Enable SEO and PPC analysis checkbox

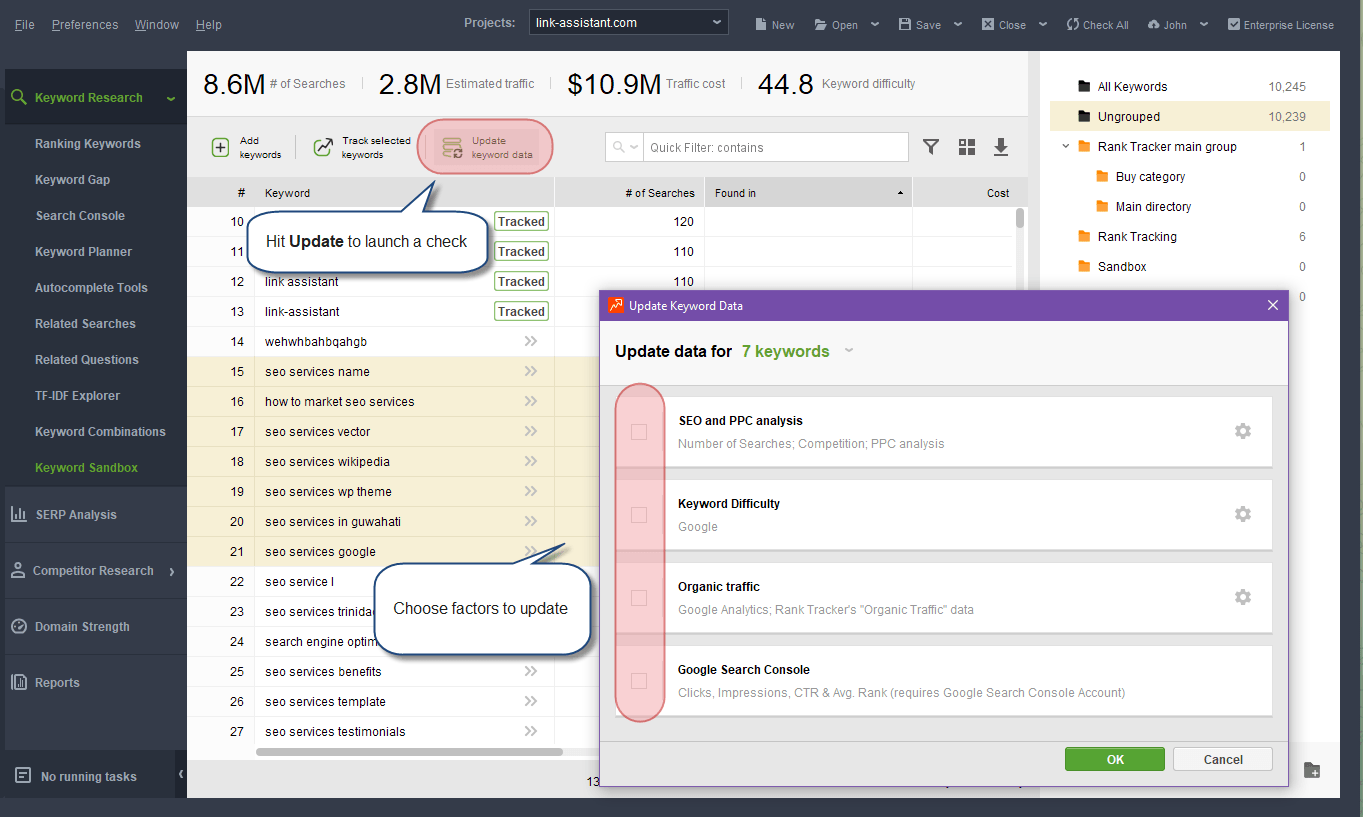[x=639, y=432]
